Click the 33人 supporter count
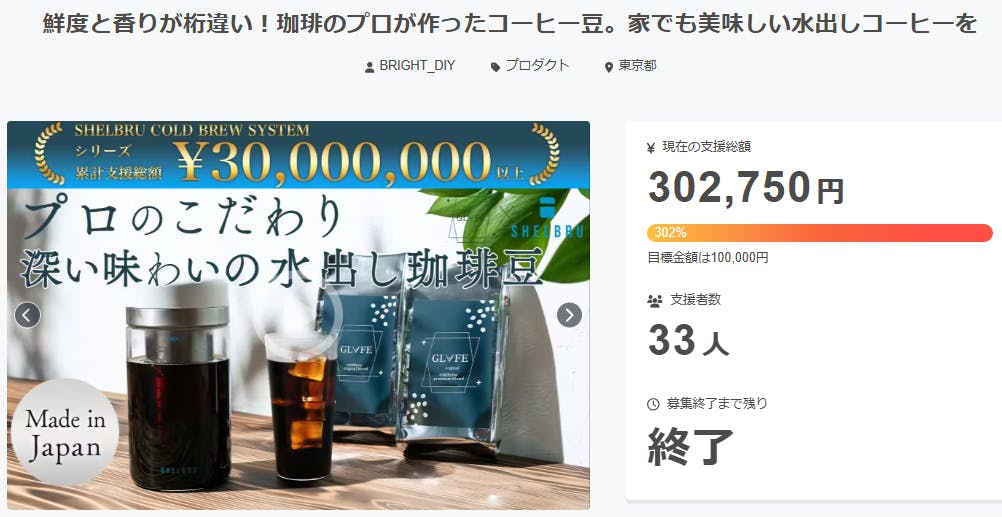The width and height of the screenshot is (1002, 517). click(688, 341)
